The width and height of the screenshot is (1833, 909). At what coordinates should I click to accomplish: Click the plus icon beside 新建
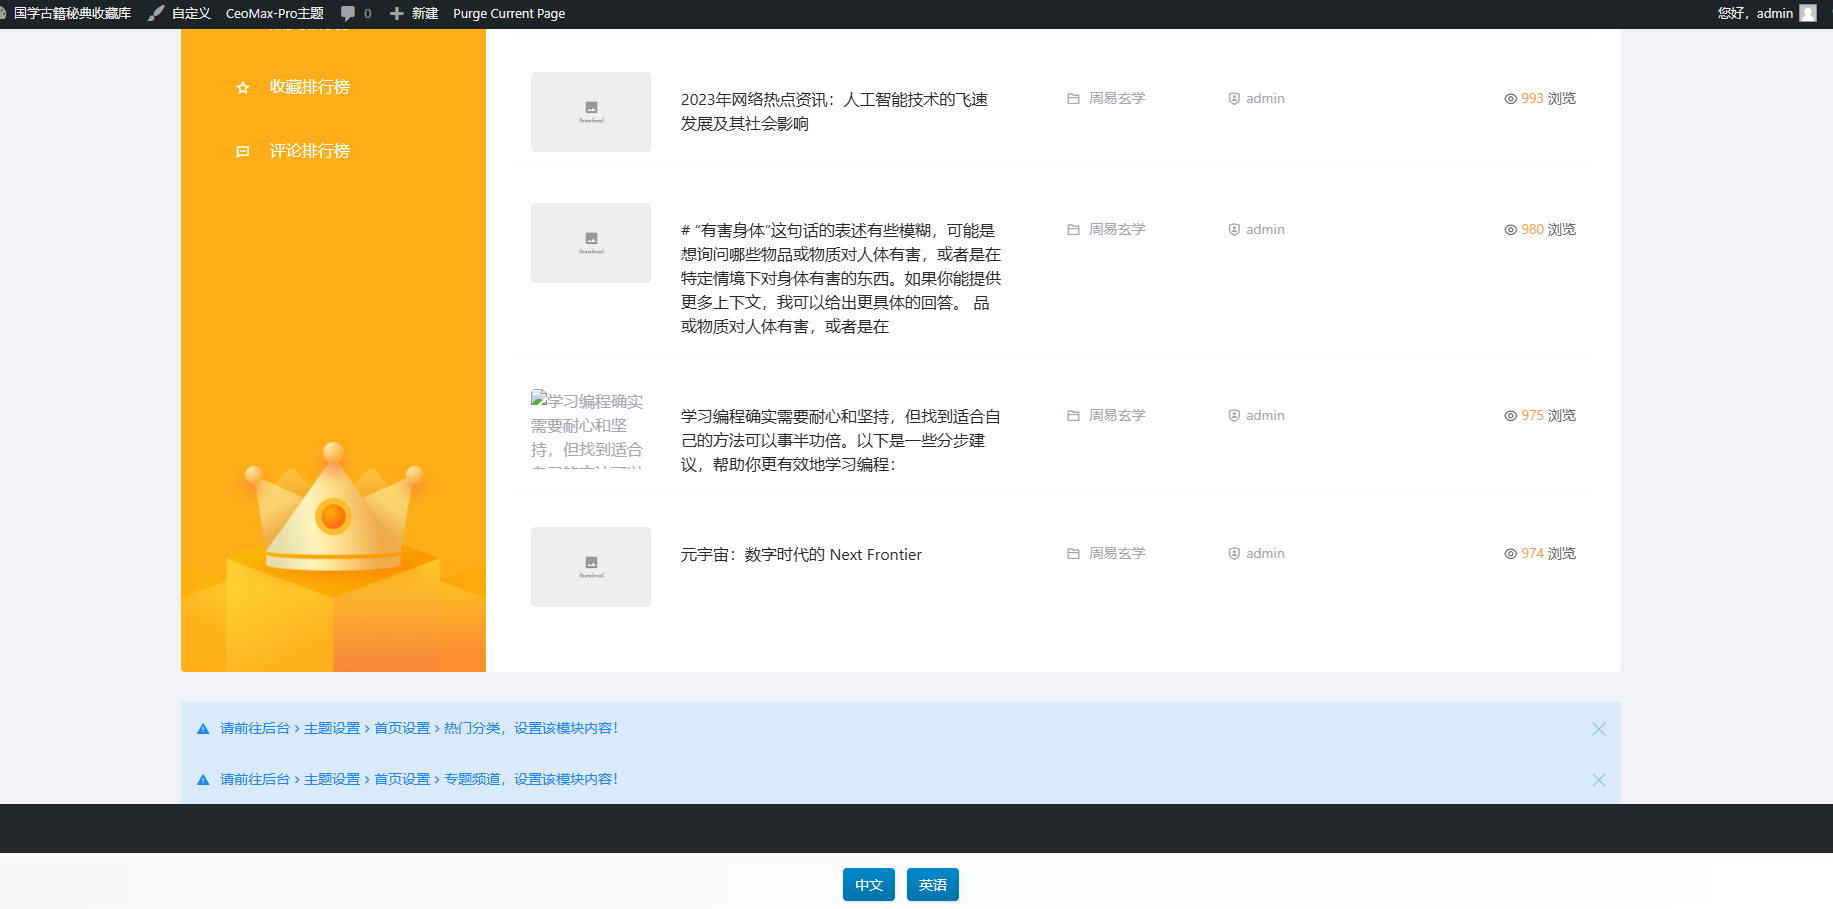397,13
